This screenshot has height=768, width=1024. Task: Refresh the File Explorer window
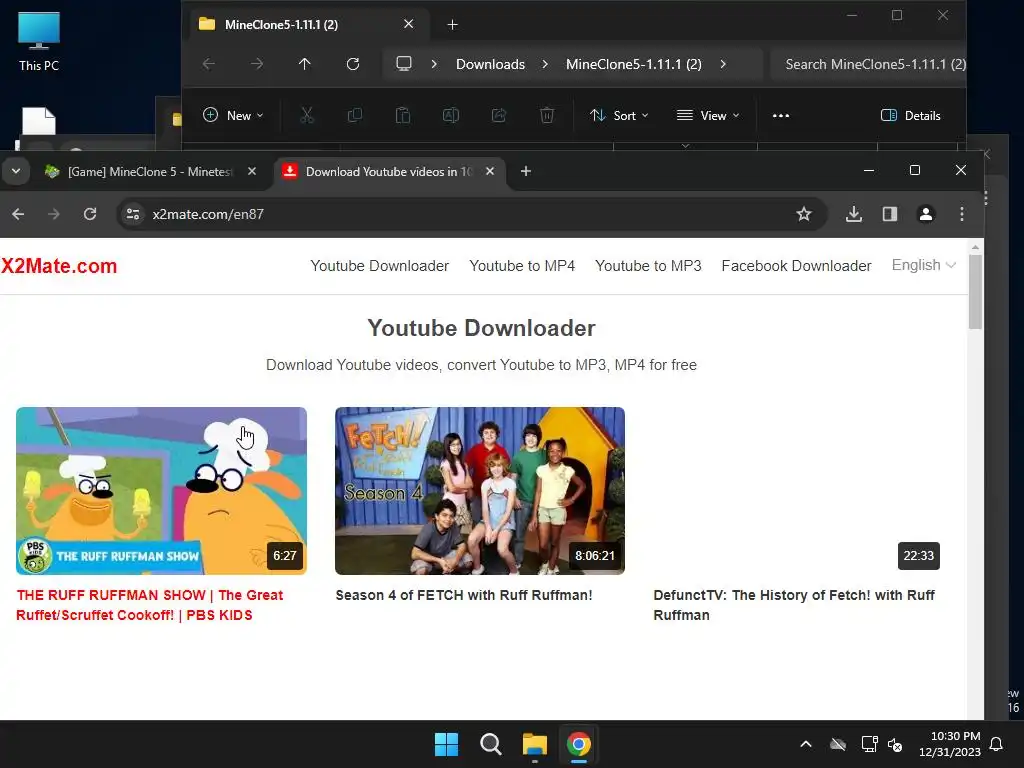pos(353,64)
